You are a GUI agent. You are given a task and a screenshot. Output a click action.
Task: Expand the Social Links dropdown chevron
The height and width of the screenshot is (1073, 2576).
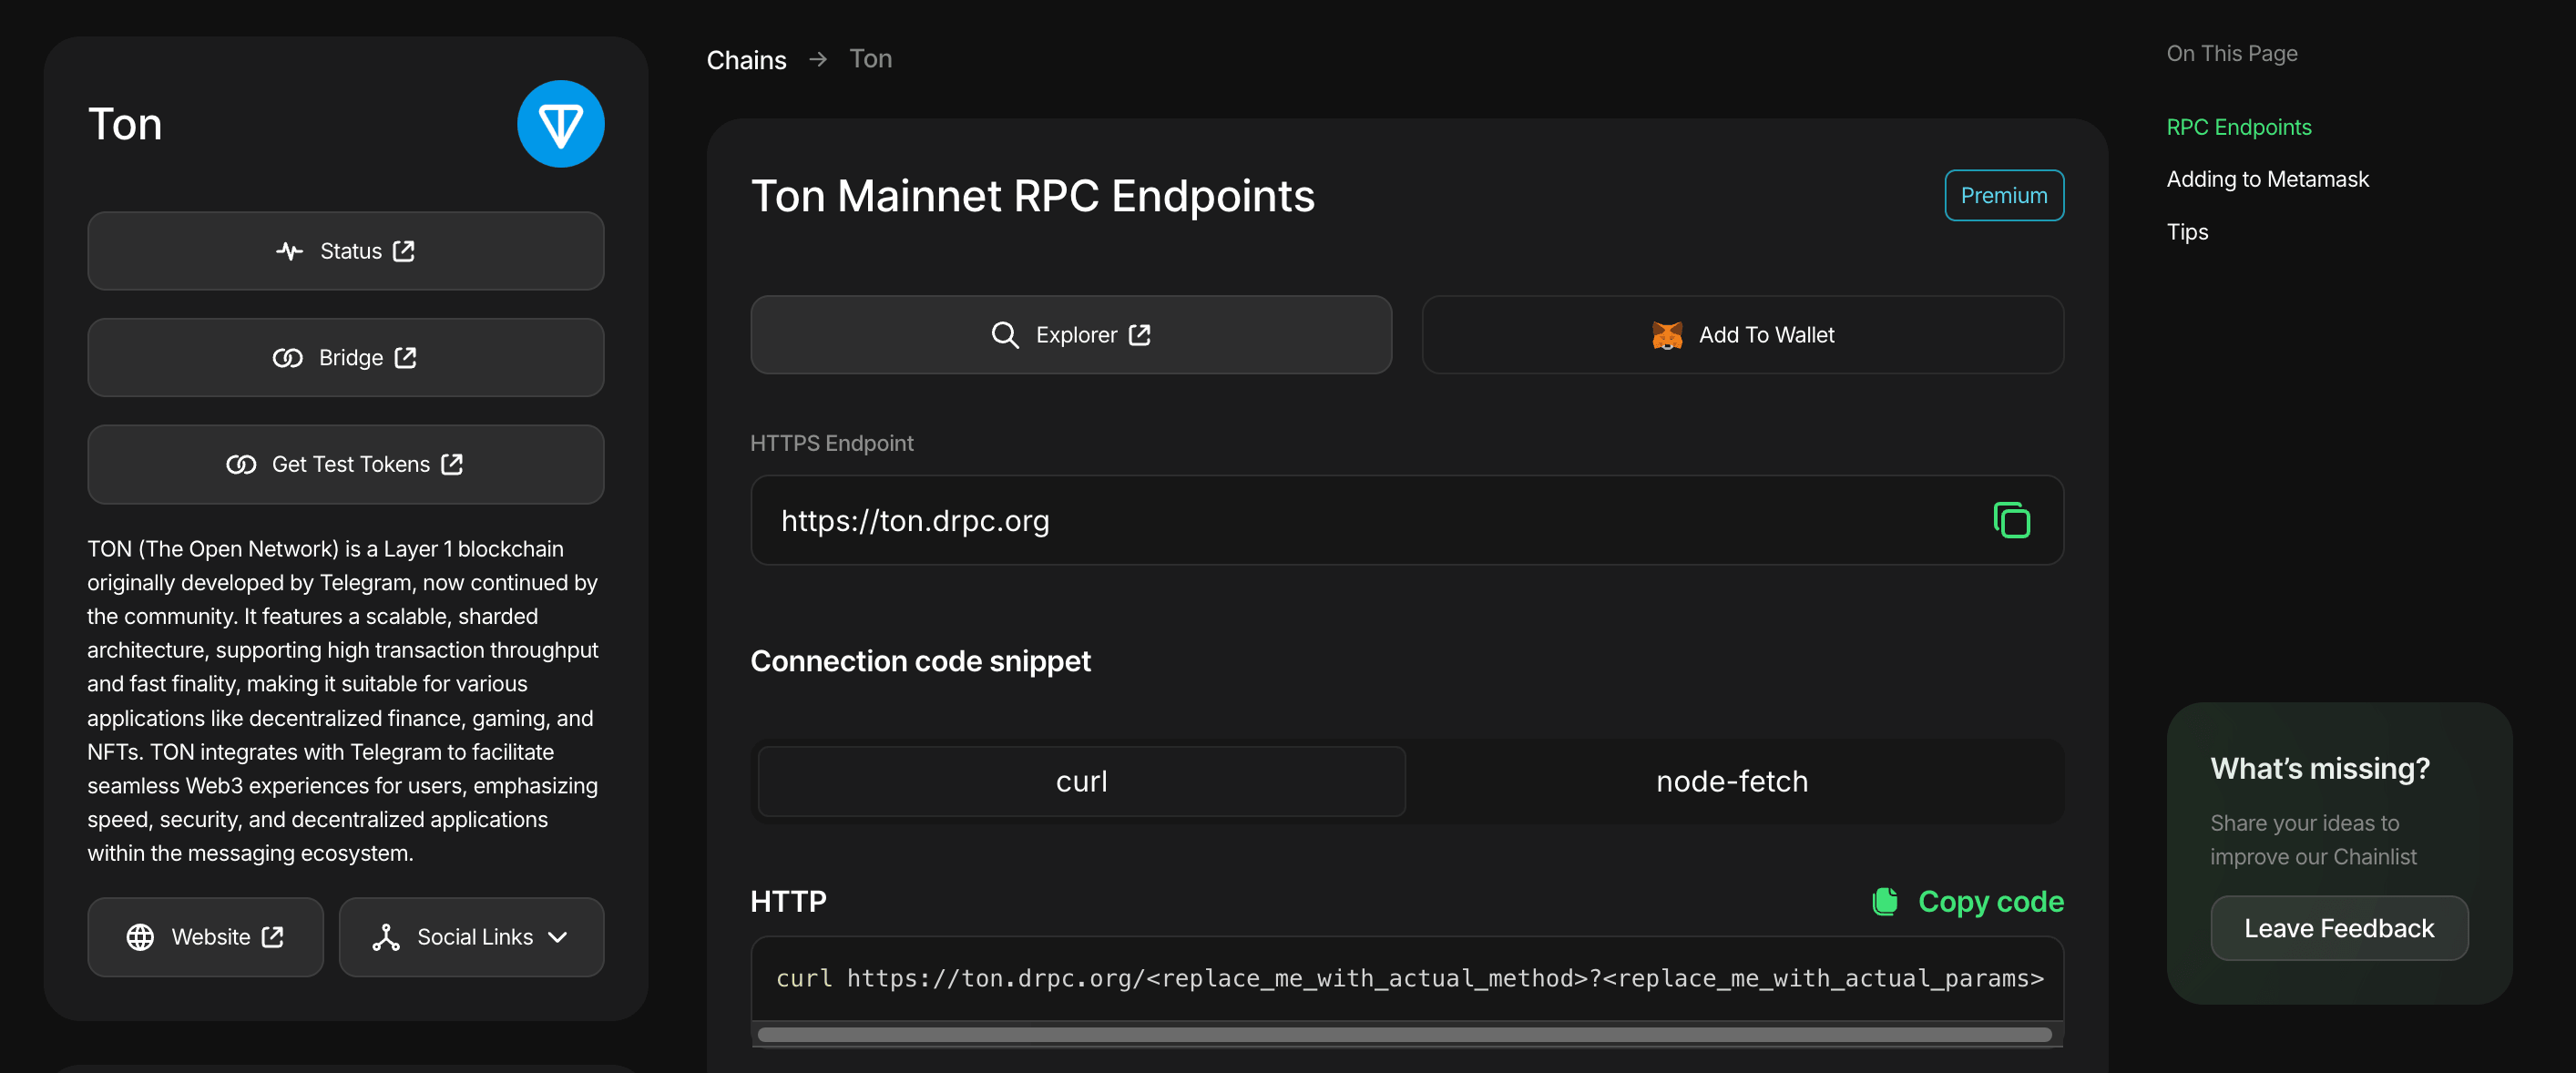[x=558, y=937]
